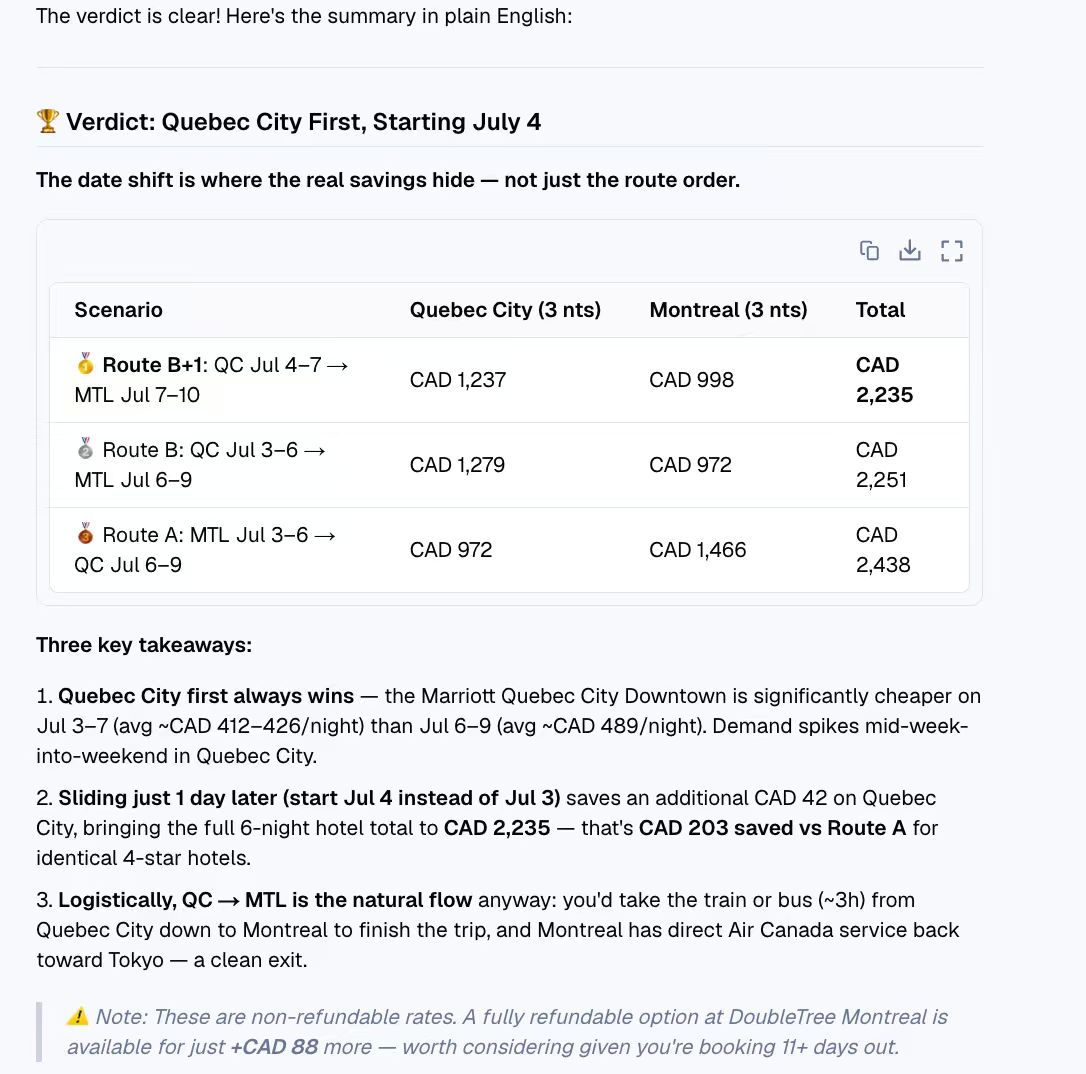Image resolution: width=1086 pixels, height=1074 pixels.
Task: Click the CAD 1,237 Quebec City cell
Action: pyautogui.click(x=458, y=379)
